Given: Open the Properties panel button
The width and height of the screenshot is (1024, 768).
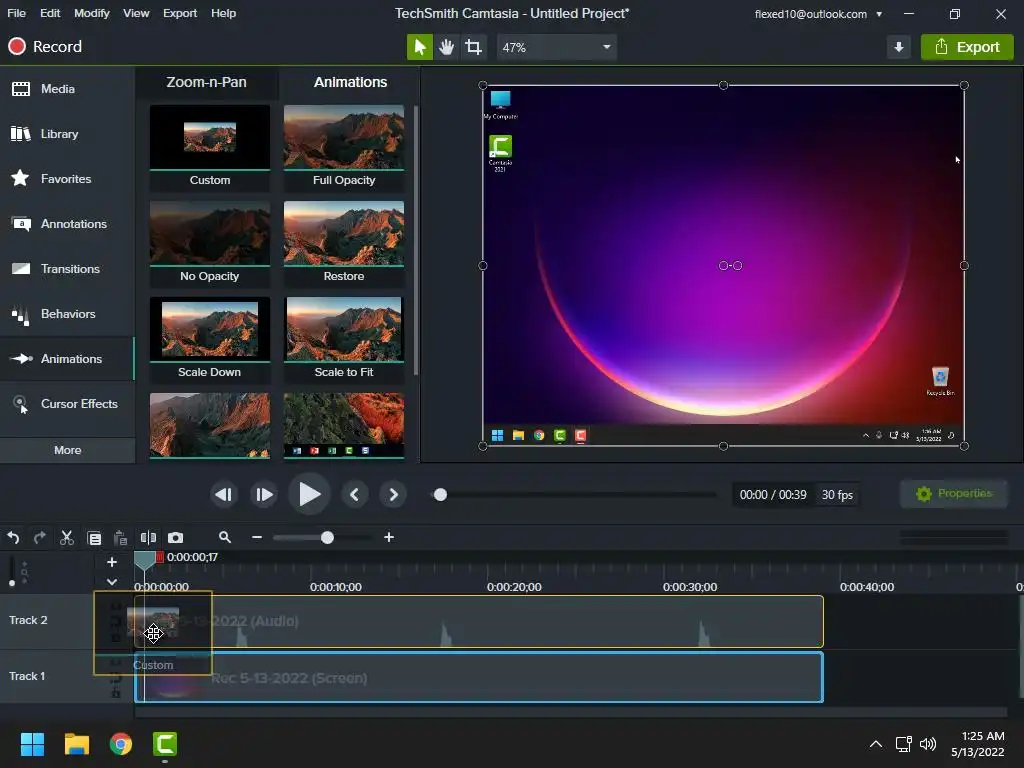Looking at the screenshot, I should [953, 494].
